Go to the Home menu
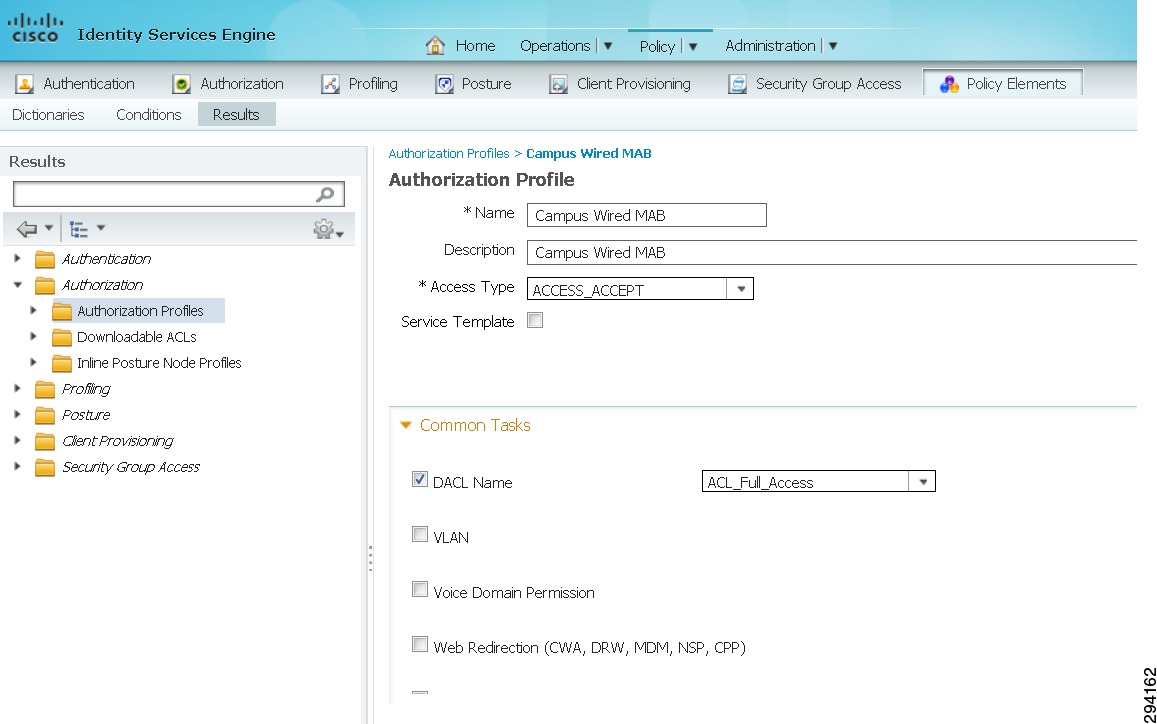The height and width of the screenshot is (724, 1157). [475, 46]
